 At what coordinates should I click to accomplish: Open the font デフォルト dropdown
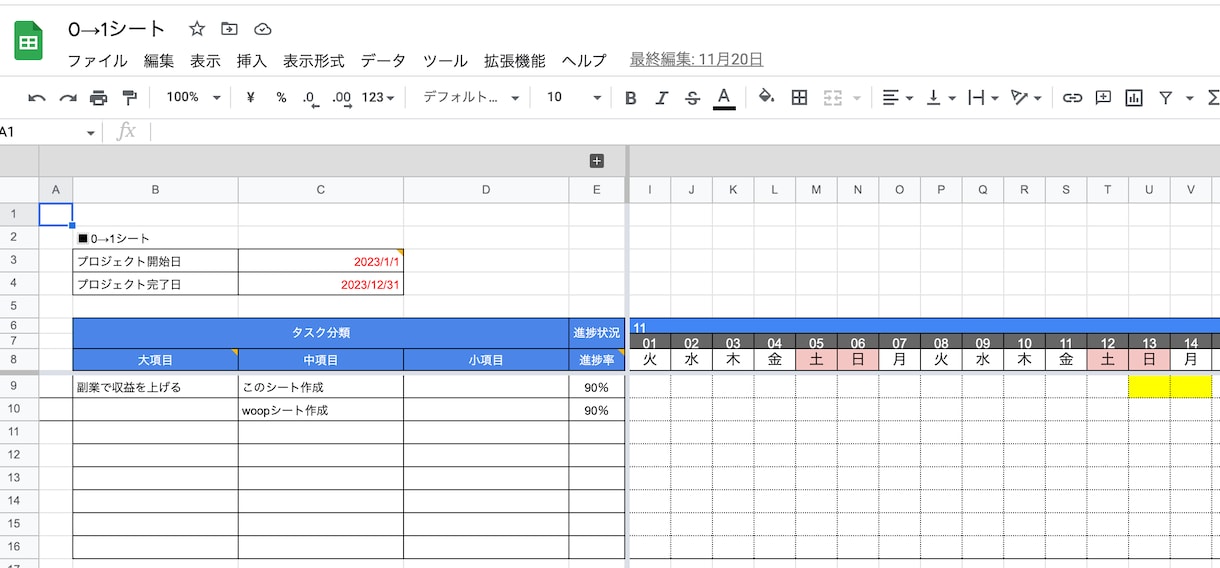click(471, 97)
